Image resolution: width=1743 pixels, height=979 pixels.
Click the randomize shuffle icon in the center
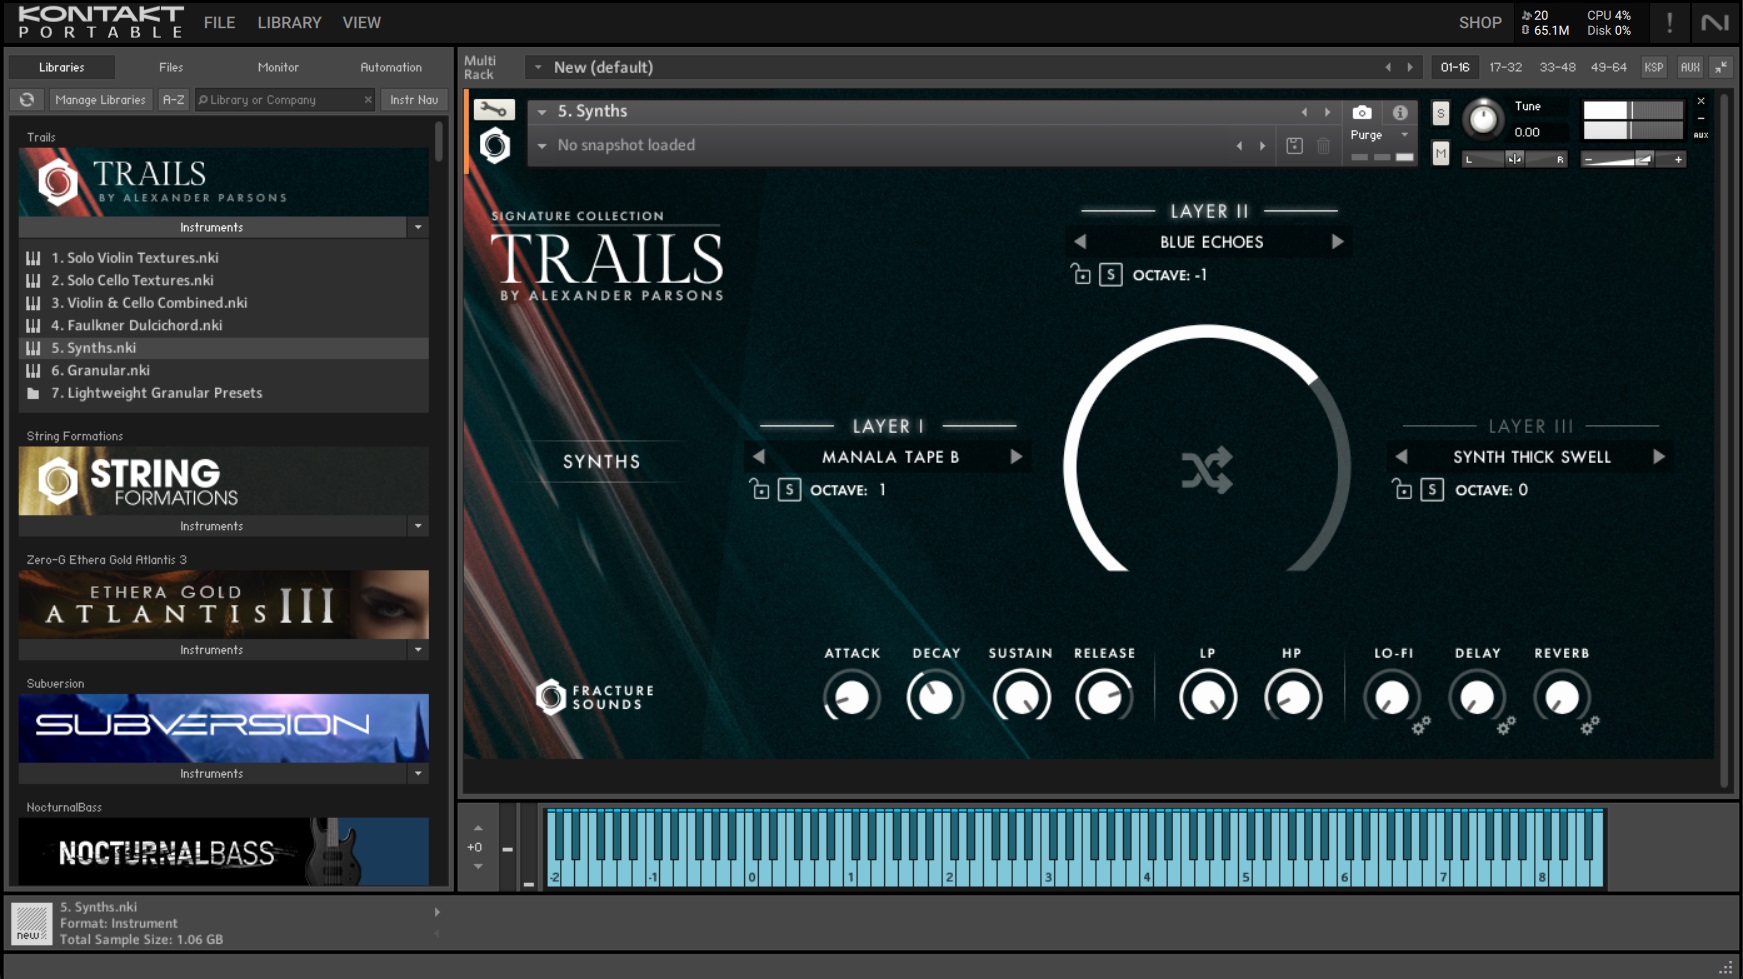(1207, 470)
